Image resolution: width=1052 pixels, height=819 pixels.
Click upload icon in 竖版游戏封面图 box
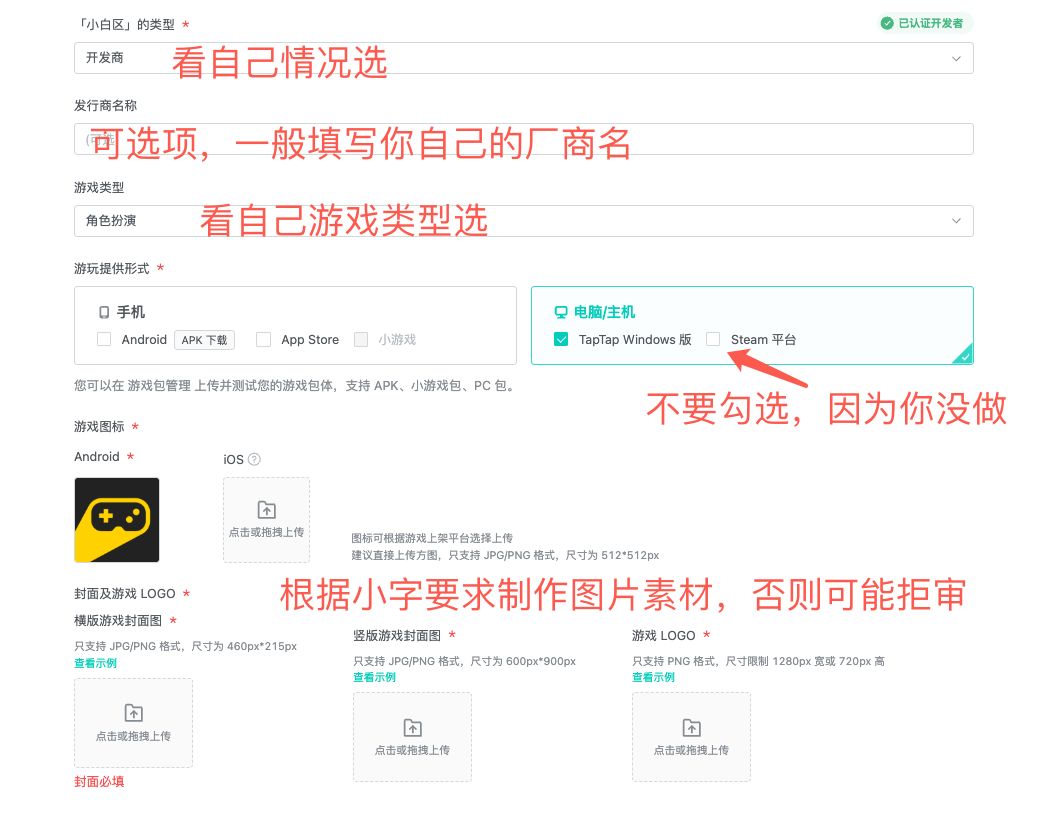(x=412, y=727)
